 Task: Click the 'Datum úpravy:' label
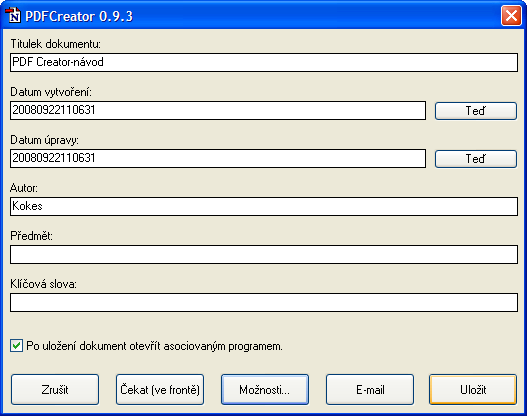click(x=44, y=140)
